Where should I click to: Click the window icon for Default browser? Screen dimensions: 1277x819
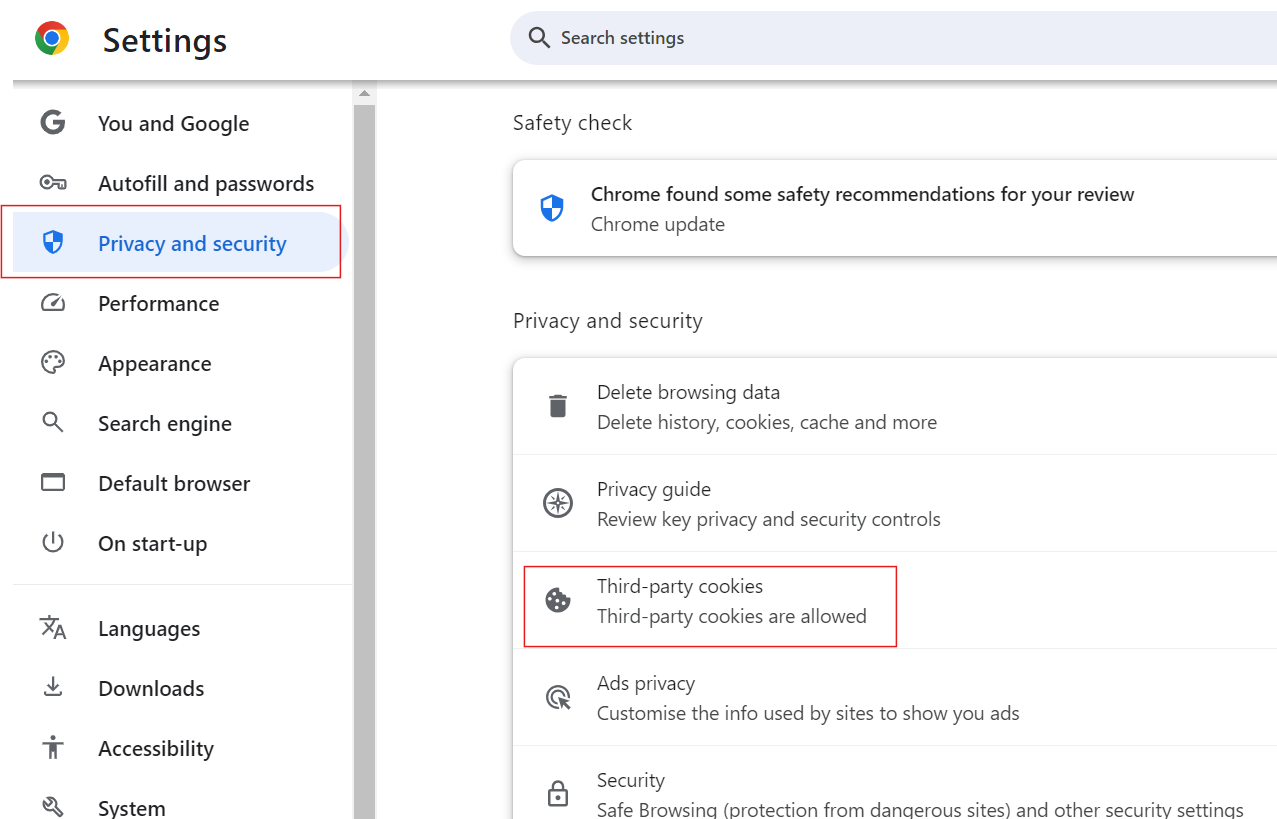(52, 483)
